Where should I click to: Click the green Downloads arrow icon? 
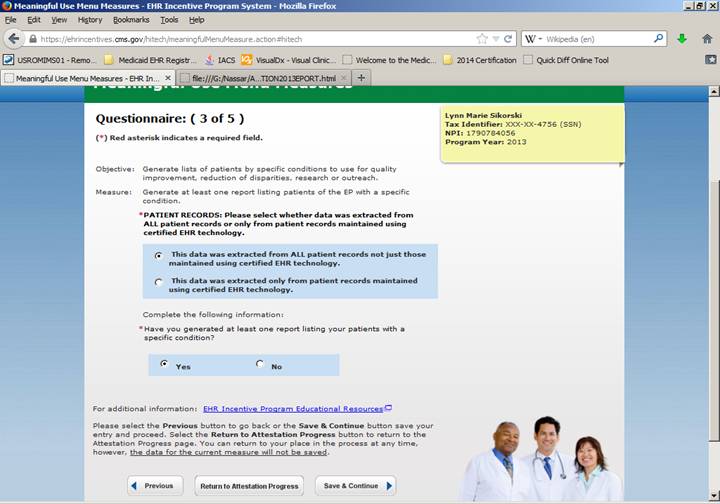[x=682, y=39]
